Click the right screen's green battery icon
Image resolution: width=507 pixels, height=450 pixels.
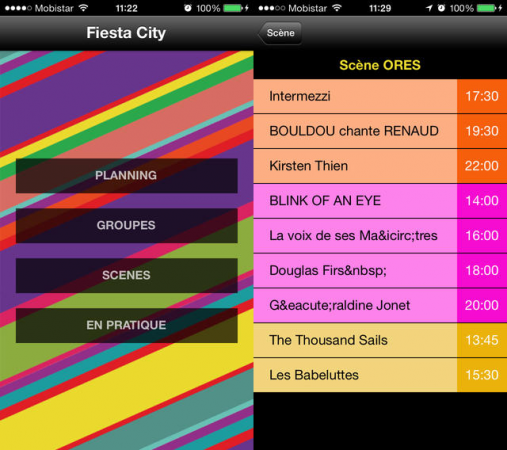point(487,8)
